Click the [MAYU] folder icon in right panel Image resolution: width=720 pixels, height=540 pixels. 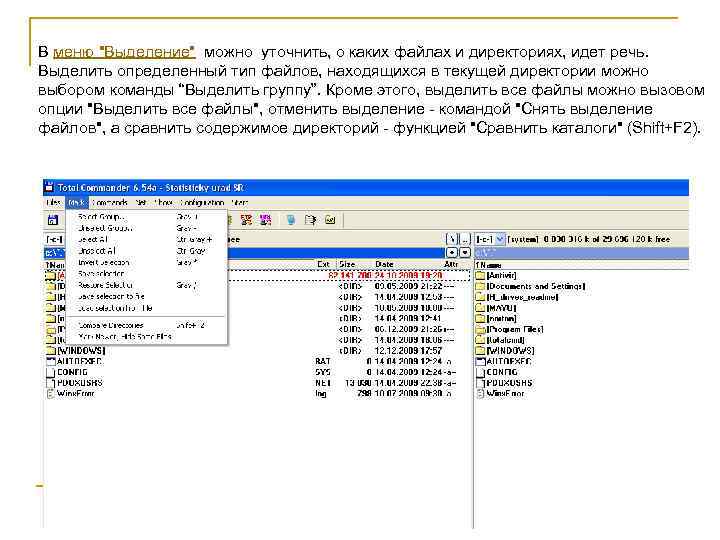coord(480,308)
